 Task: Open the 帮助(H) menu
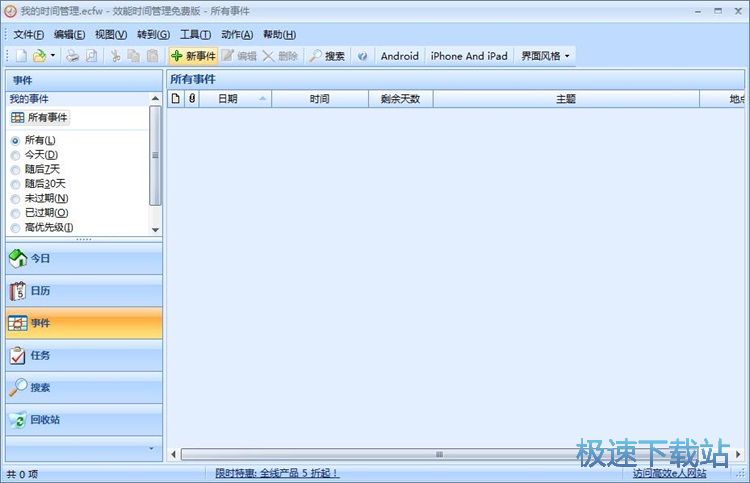coord(279,34)
